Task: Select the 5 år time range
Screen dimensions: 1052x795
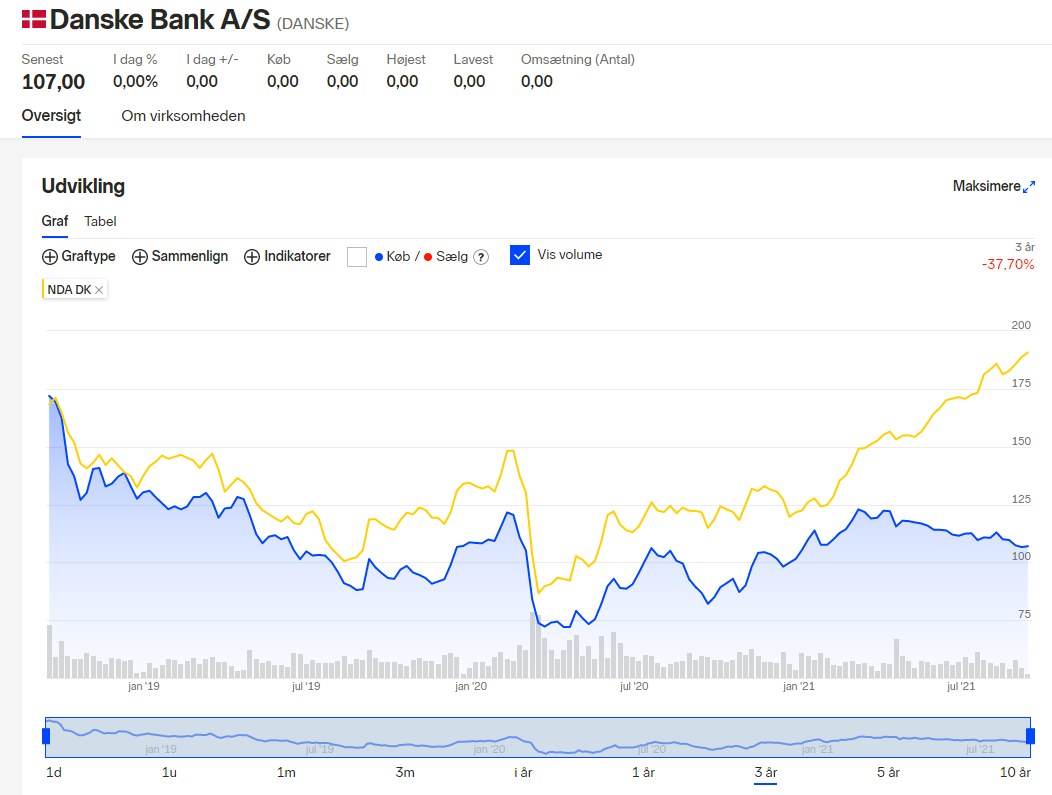Action: coord(888,772)
